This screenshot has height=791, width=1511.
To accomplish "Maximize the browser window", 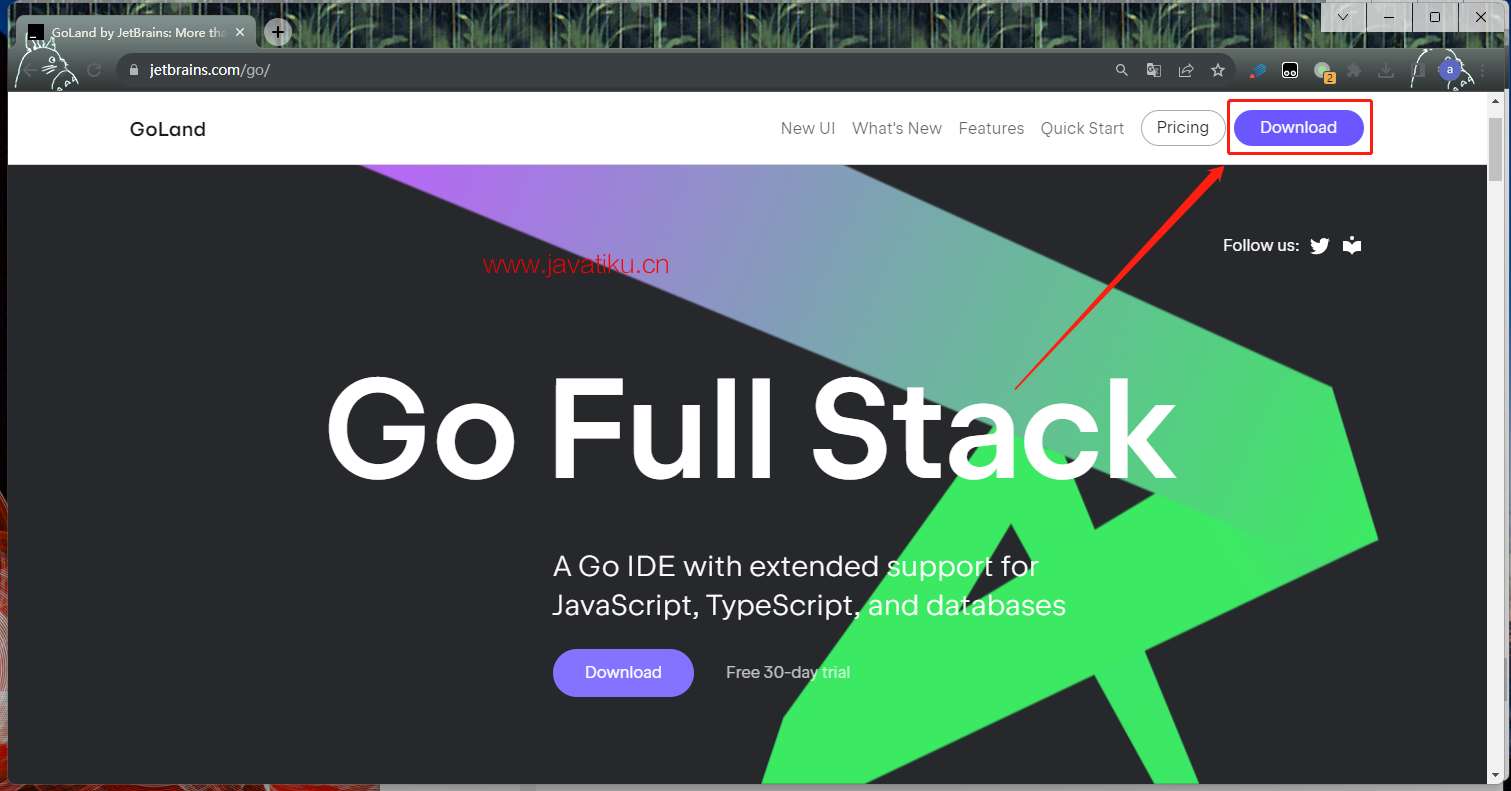I will [x=1435, y=17].
